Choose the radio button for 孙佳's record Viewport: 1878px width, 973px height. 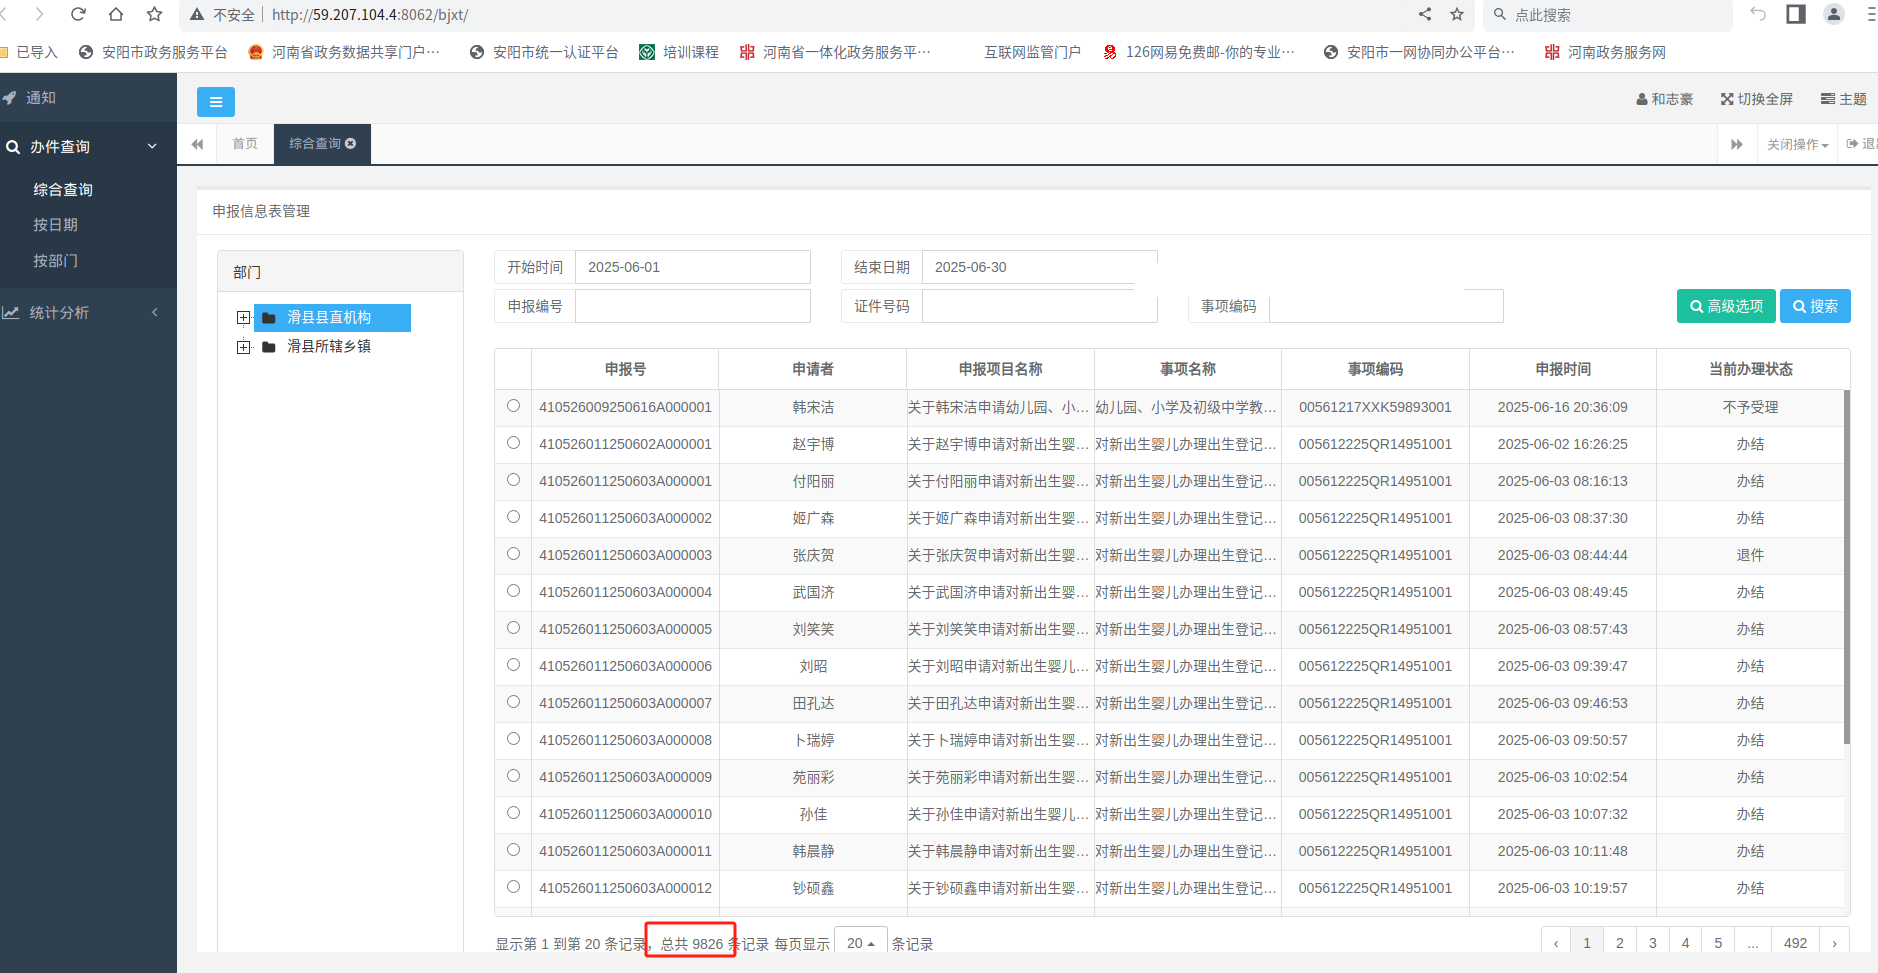coord(513,813)
